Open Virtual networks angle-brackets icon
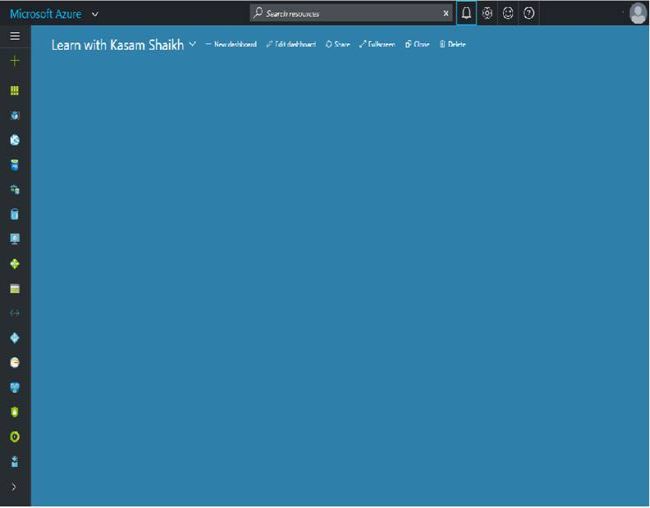650x508 pixels. [15, 313]
